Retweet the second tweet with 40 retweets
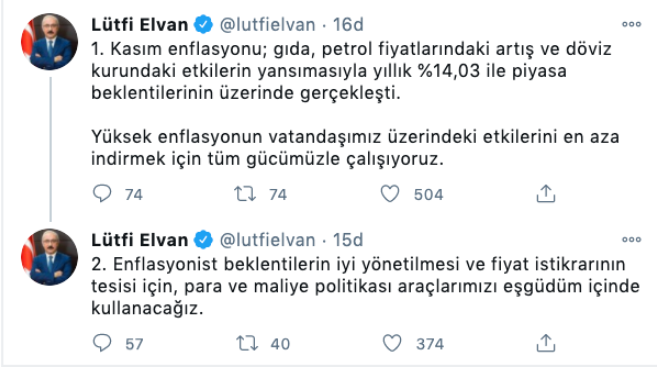663x367 pixels. [247, 343]
